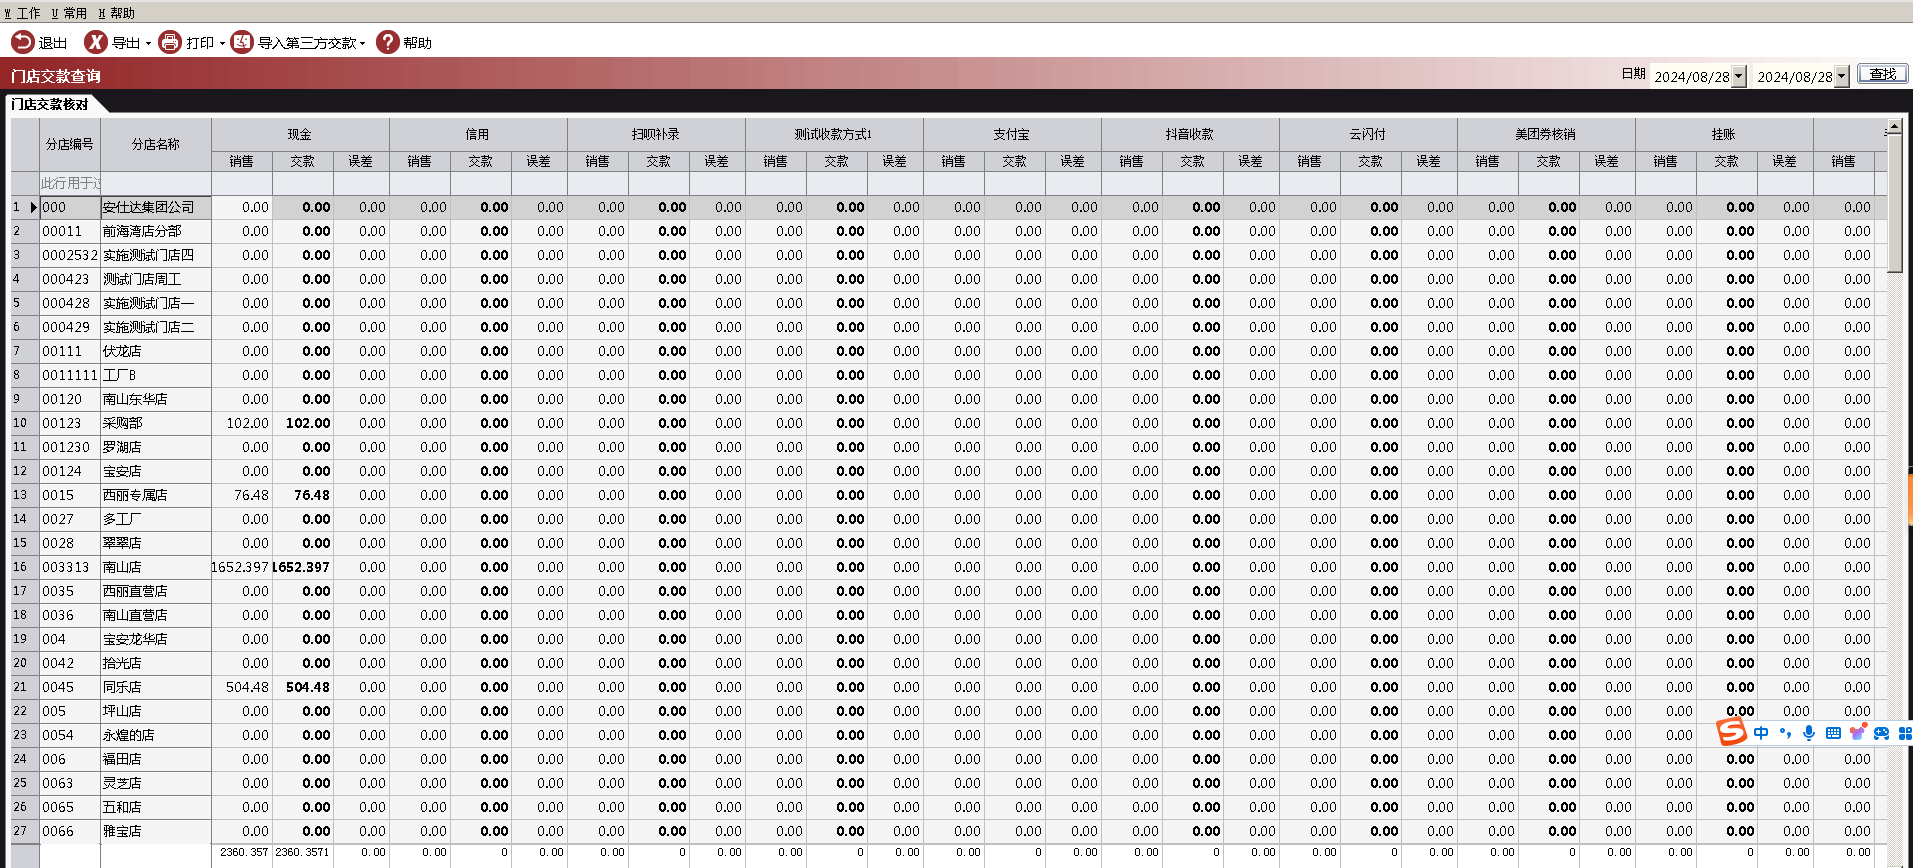
Task: Click the 测试收款方式1 group header
Action: point(834,134)
